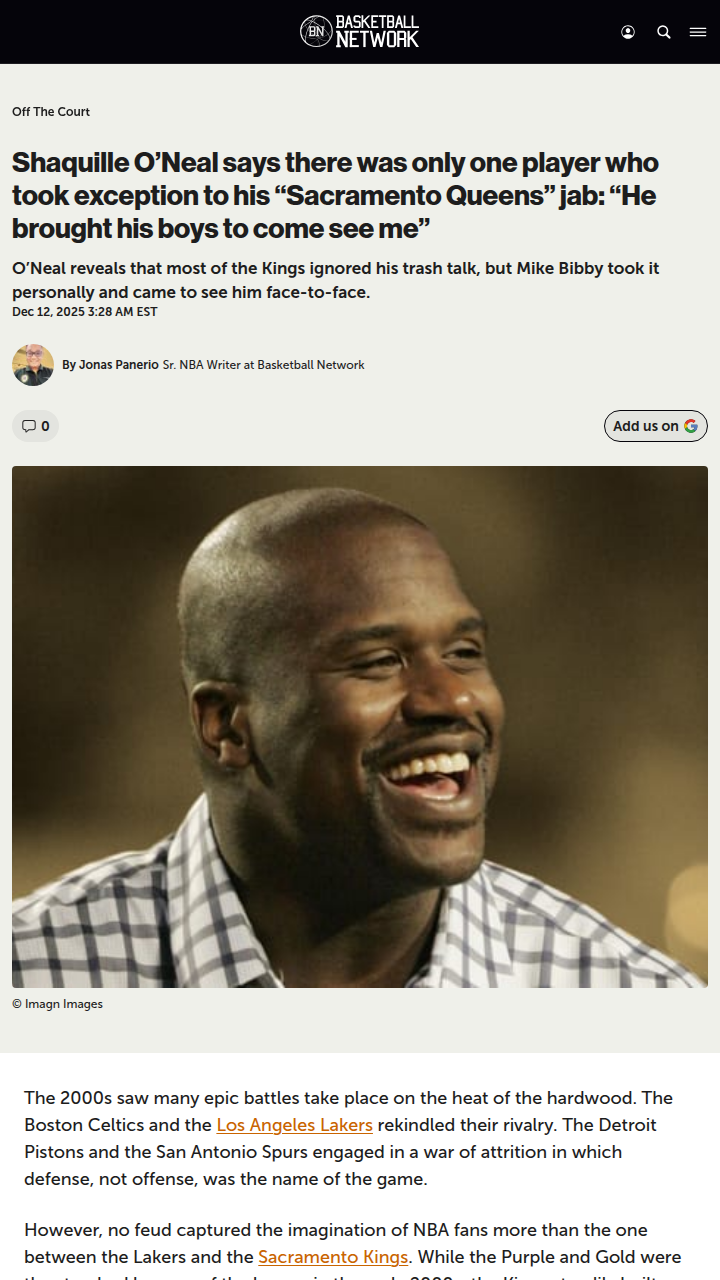Click the Google G logo icon

[691, 426]
